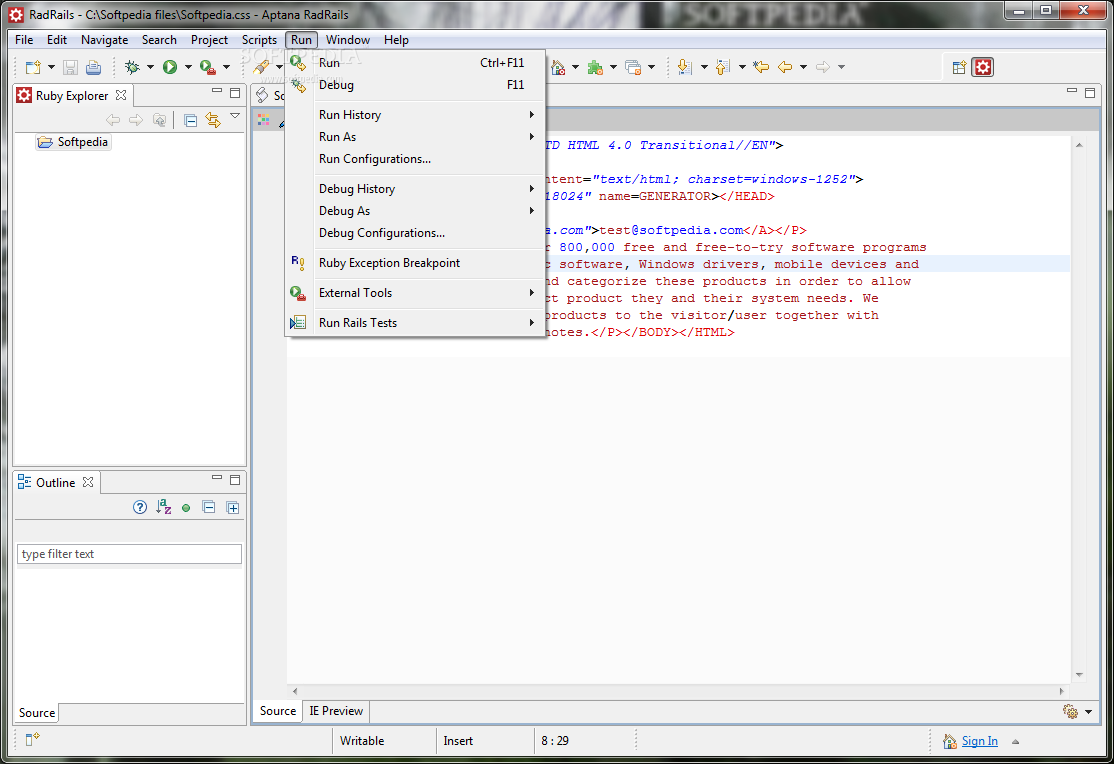Click the Previous Annotation up-arrow icon
Screen dimensions: 1114x764
click(723, 67)
